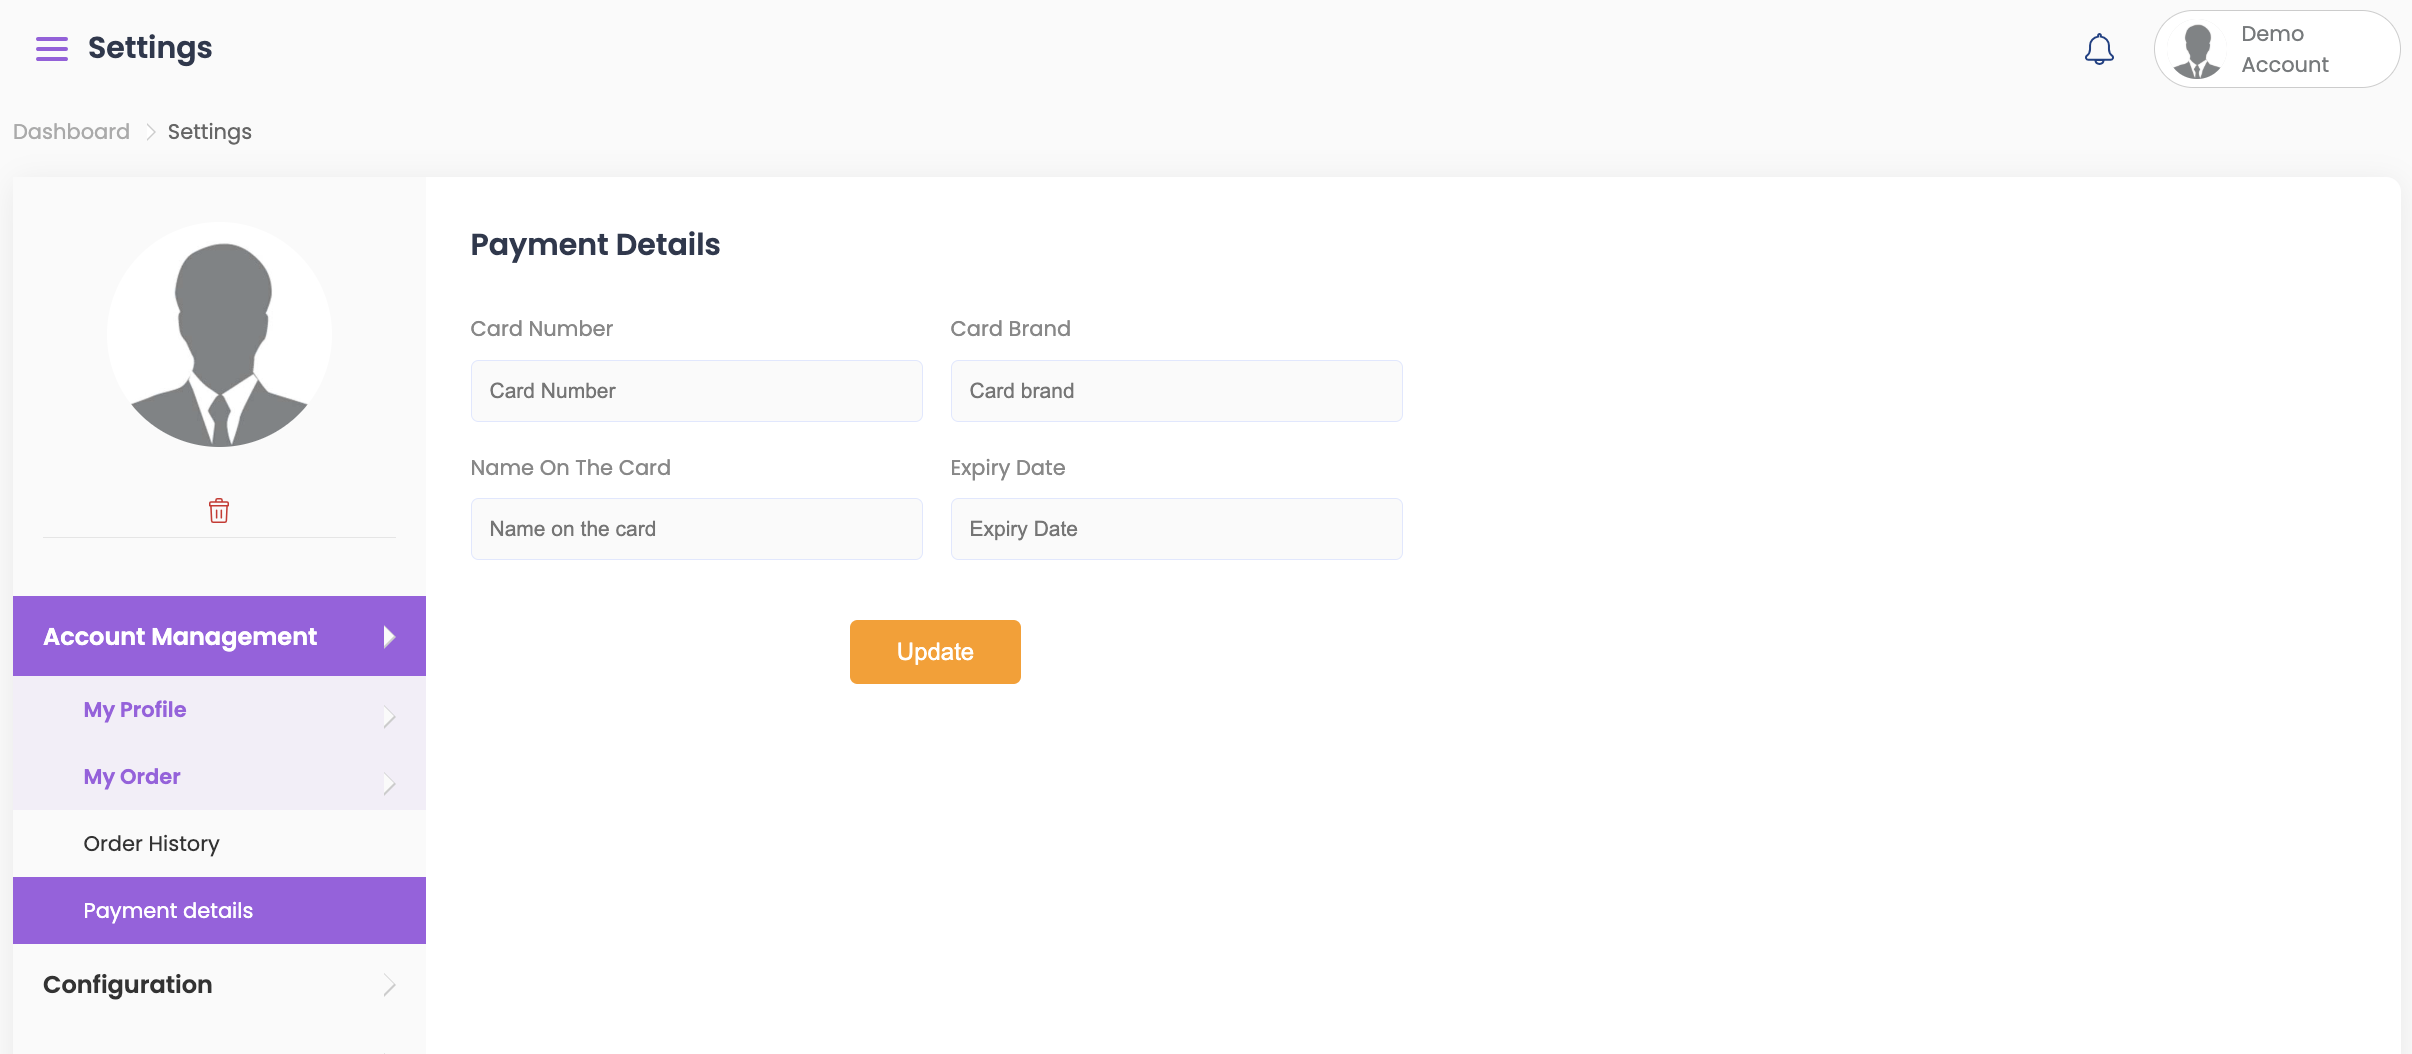2412x1054 pixels.
Task: Click the Name on the card field
Action: point(696,529)
